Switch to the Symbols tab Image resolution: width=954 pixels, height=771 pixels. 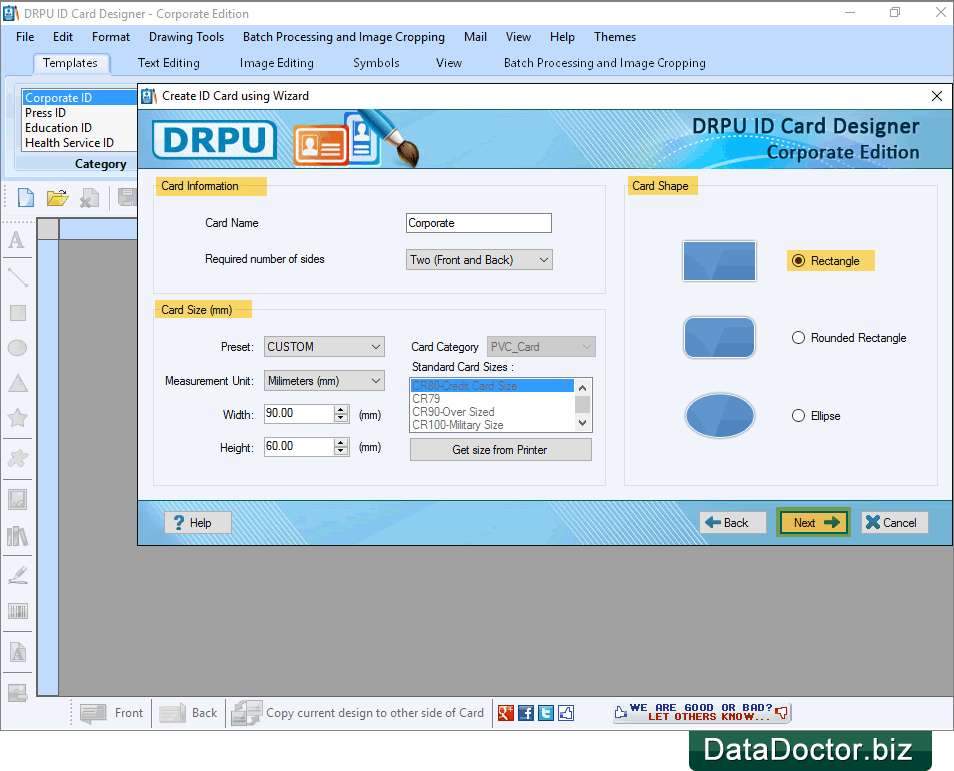coord(376,63)
